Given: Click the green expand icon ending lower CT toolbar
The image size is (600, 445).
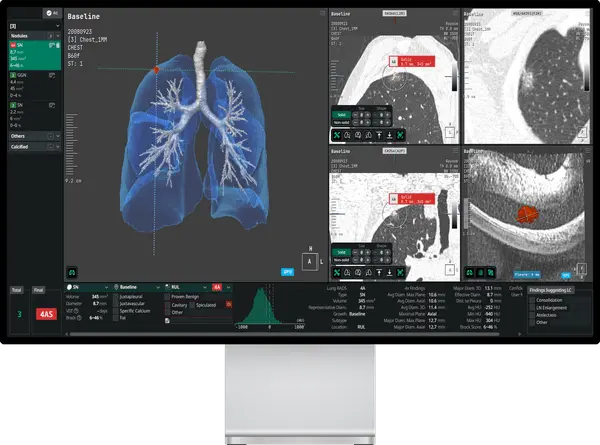Looking at the screenshot, I should coord(400,272).
